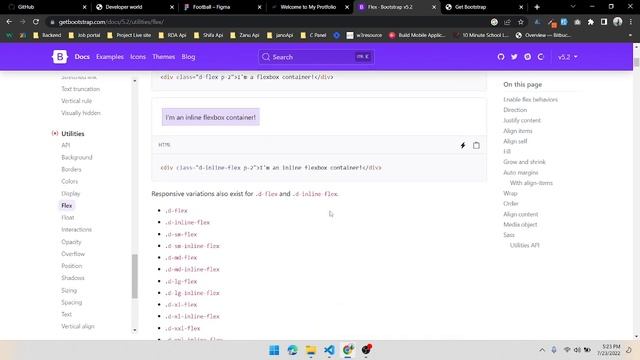Open the Docs navbar item

(x=82, y=57)
